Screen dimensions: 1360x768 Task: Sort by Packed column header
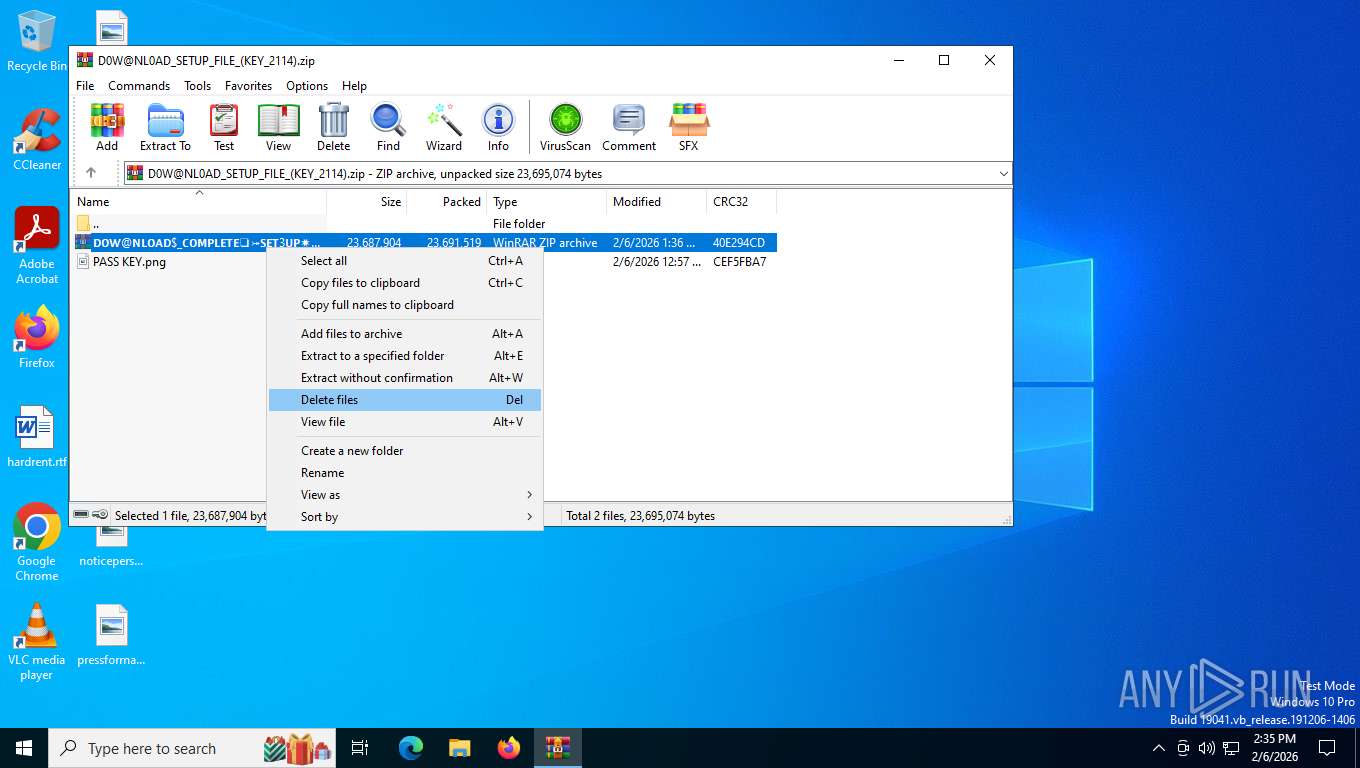pos(446,202)
